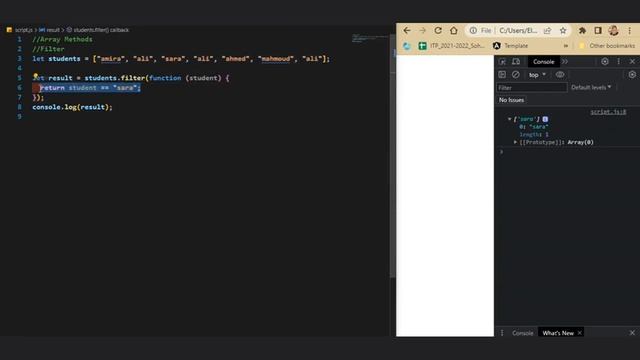Click the array info badge icon
The height and width of the screenshot is (360, 640).
click(545, 119)
